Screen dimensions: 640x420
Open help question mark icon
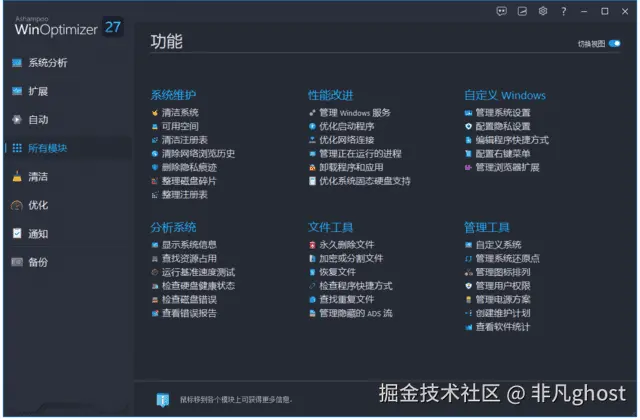(564, 11)
